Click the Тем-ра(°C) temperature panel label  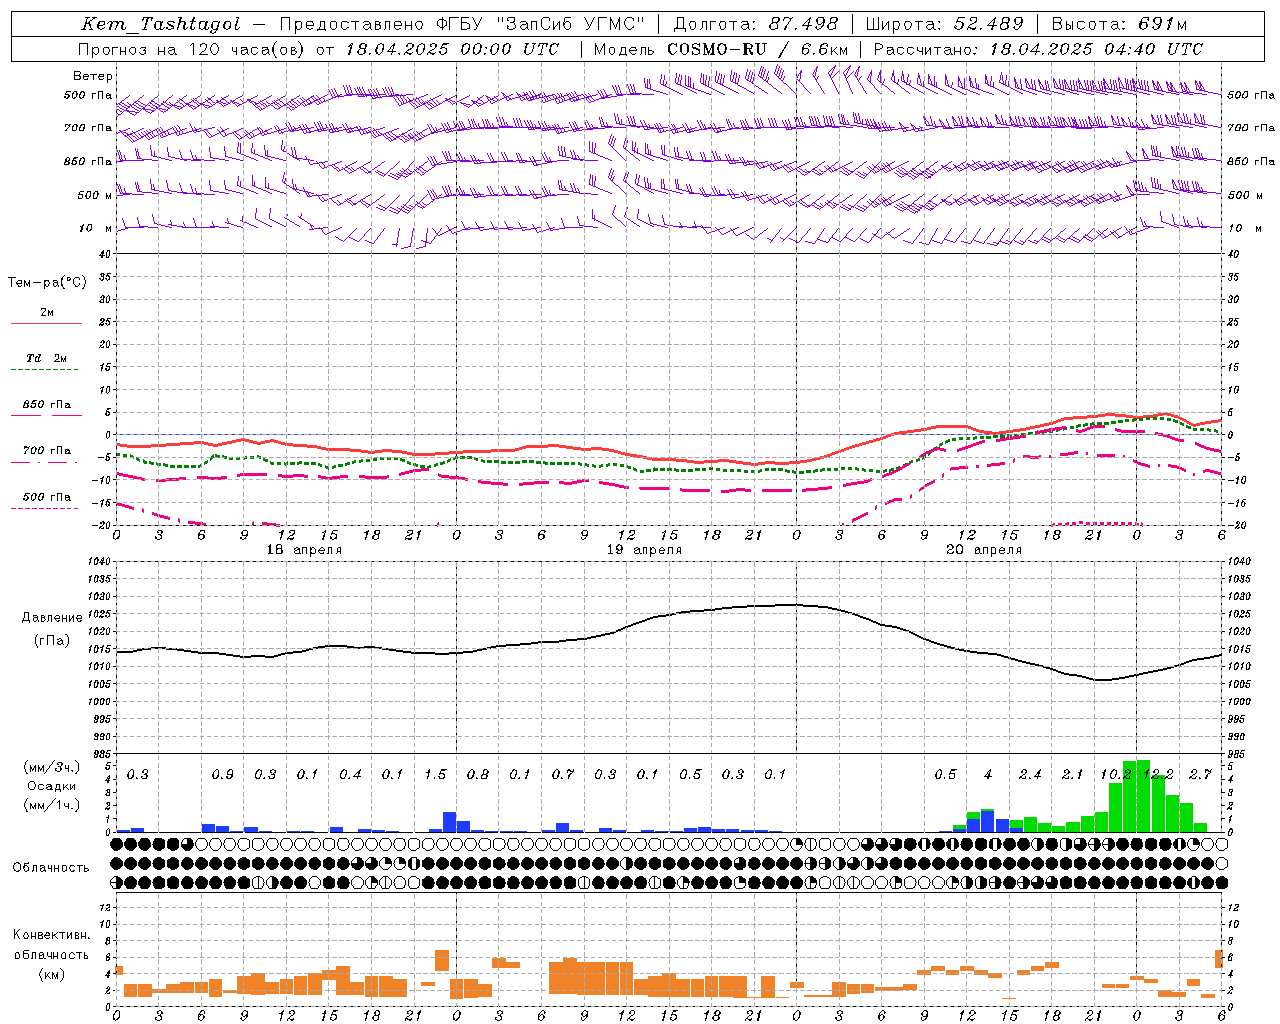47,283
